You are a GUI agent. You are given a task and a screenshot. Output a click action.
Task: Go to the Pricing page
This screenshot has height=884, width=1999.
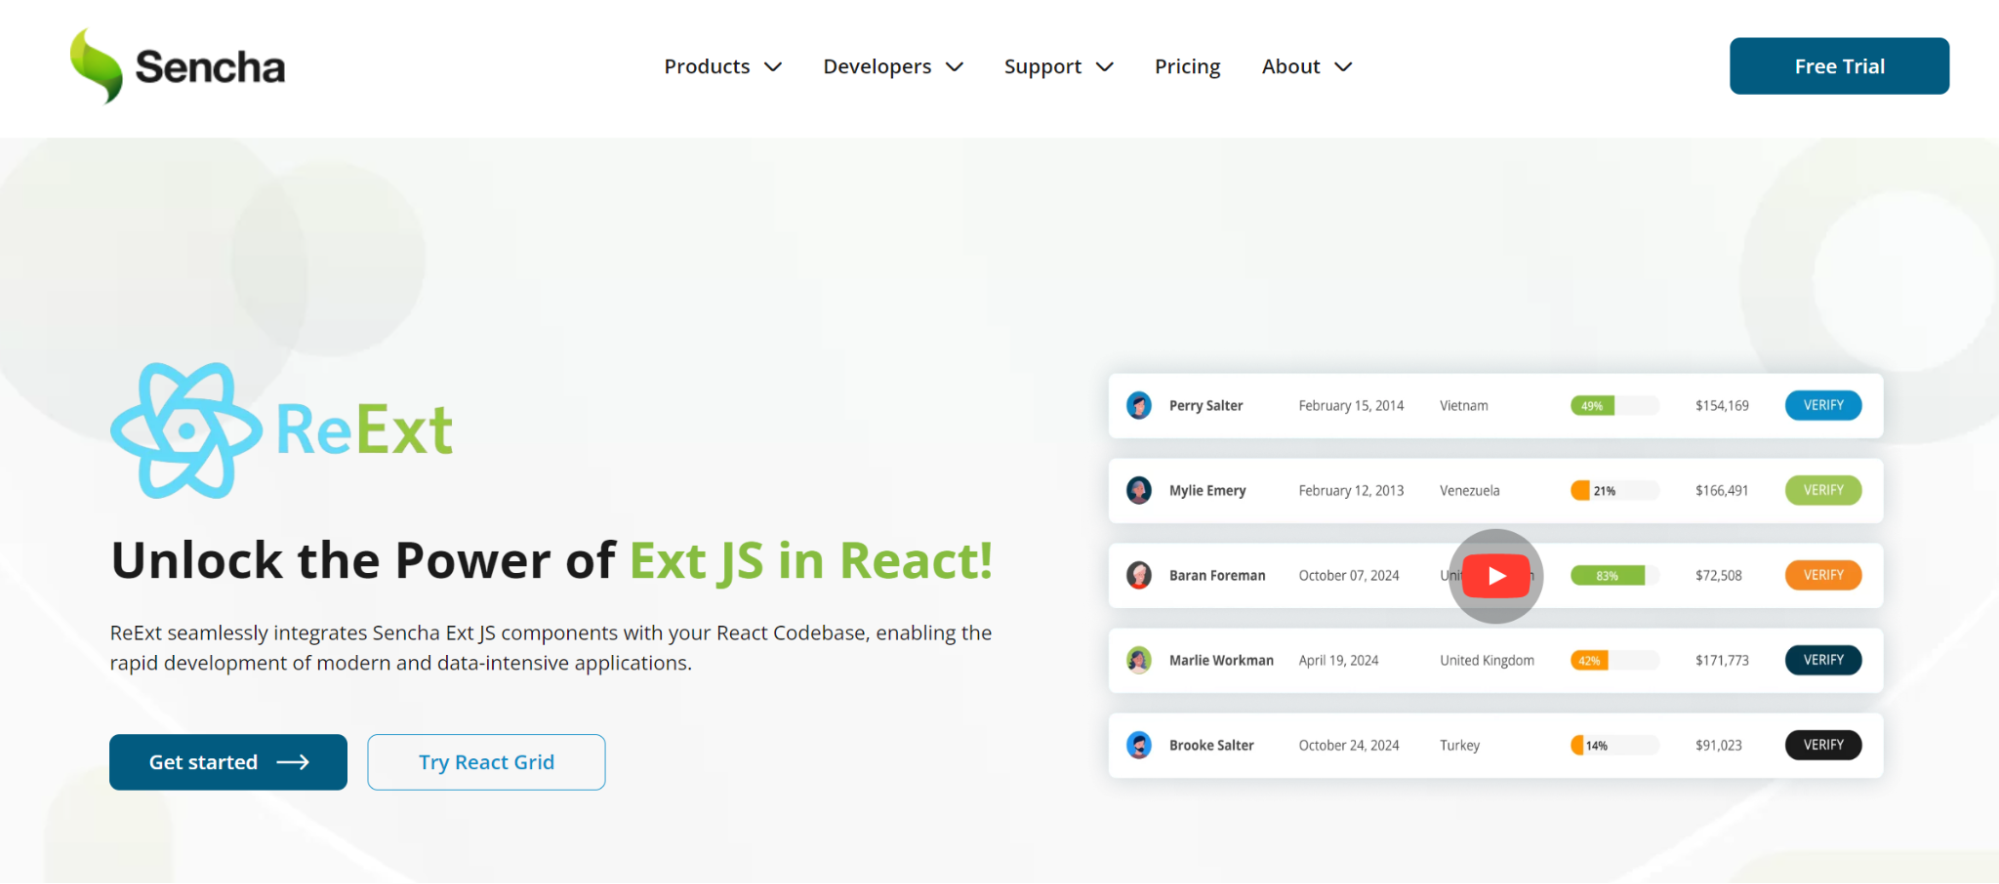pos(1188,67)
